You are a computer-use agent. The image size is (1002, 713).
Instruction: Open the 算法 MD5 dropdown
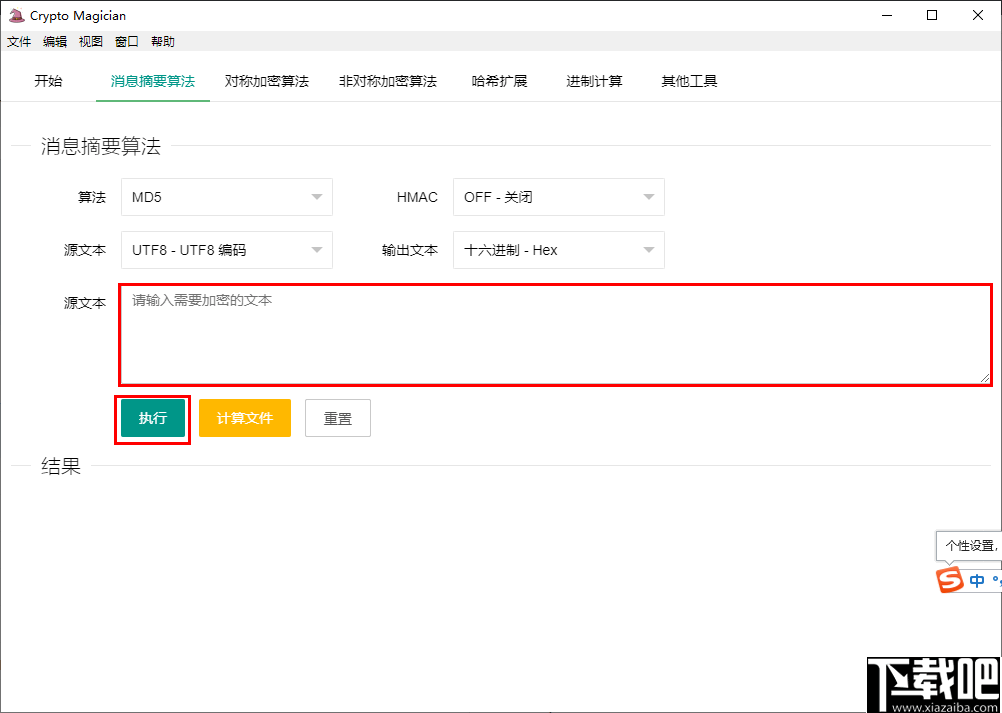(226, 197)
